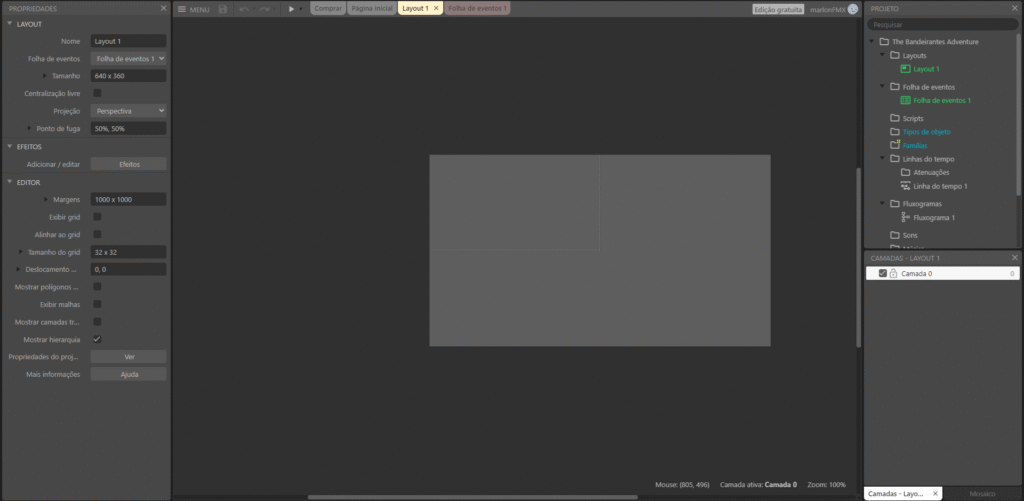
Task: Click the Project panel vertical scrollbar
Action: [x=1018, y=114]
